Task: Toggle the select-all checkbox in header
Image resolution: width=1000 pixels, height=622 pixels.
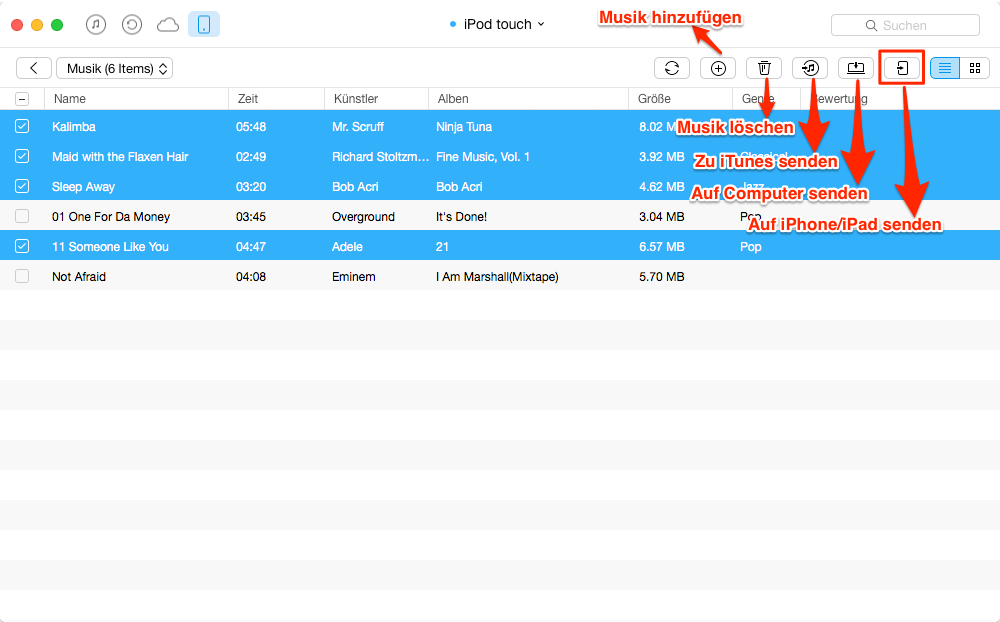Action: point(22,99)
